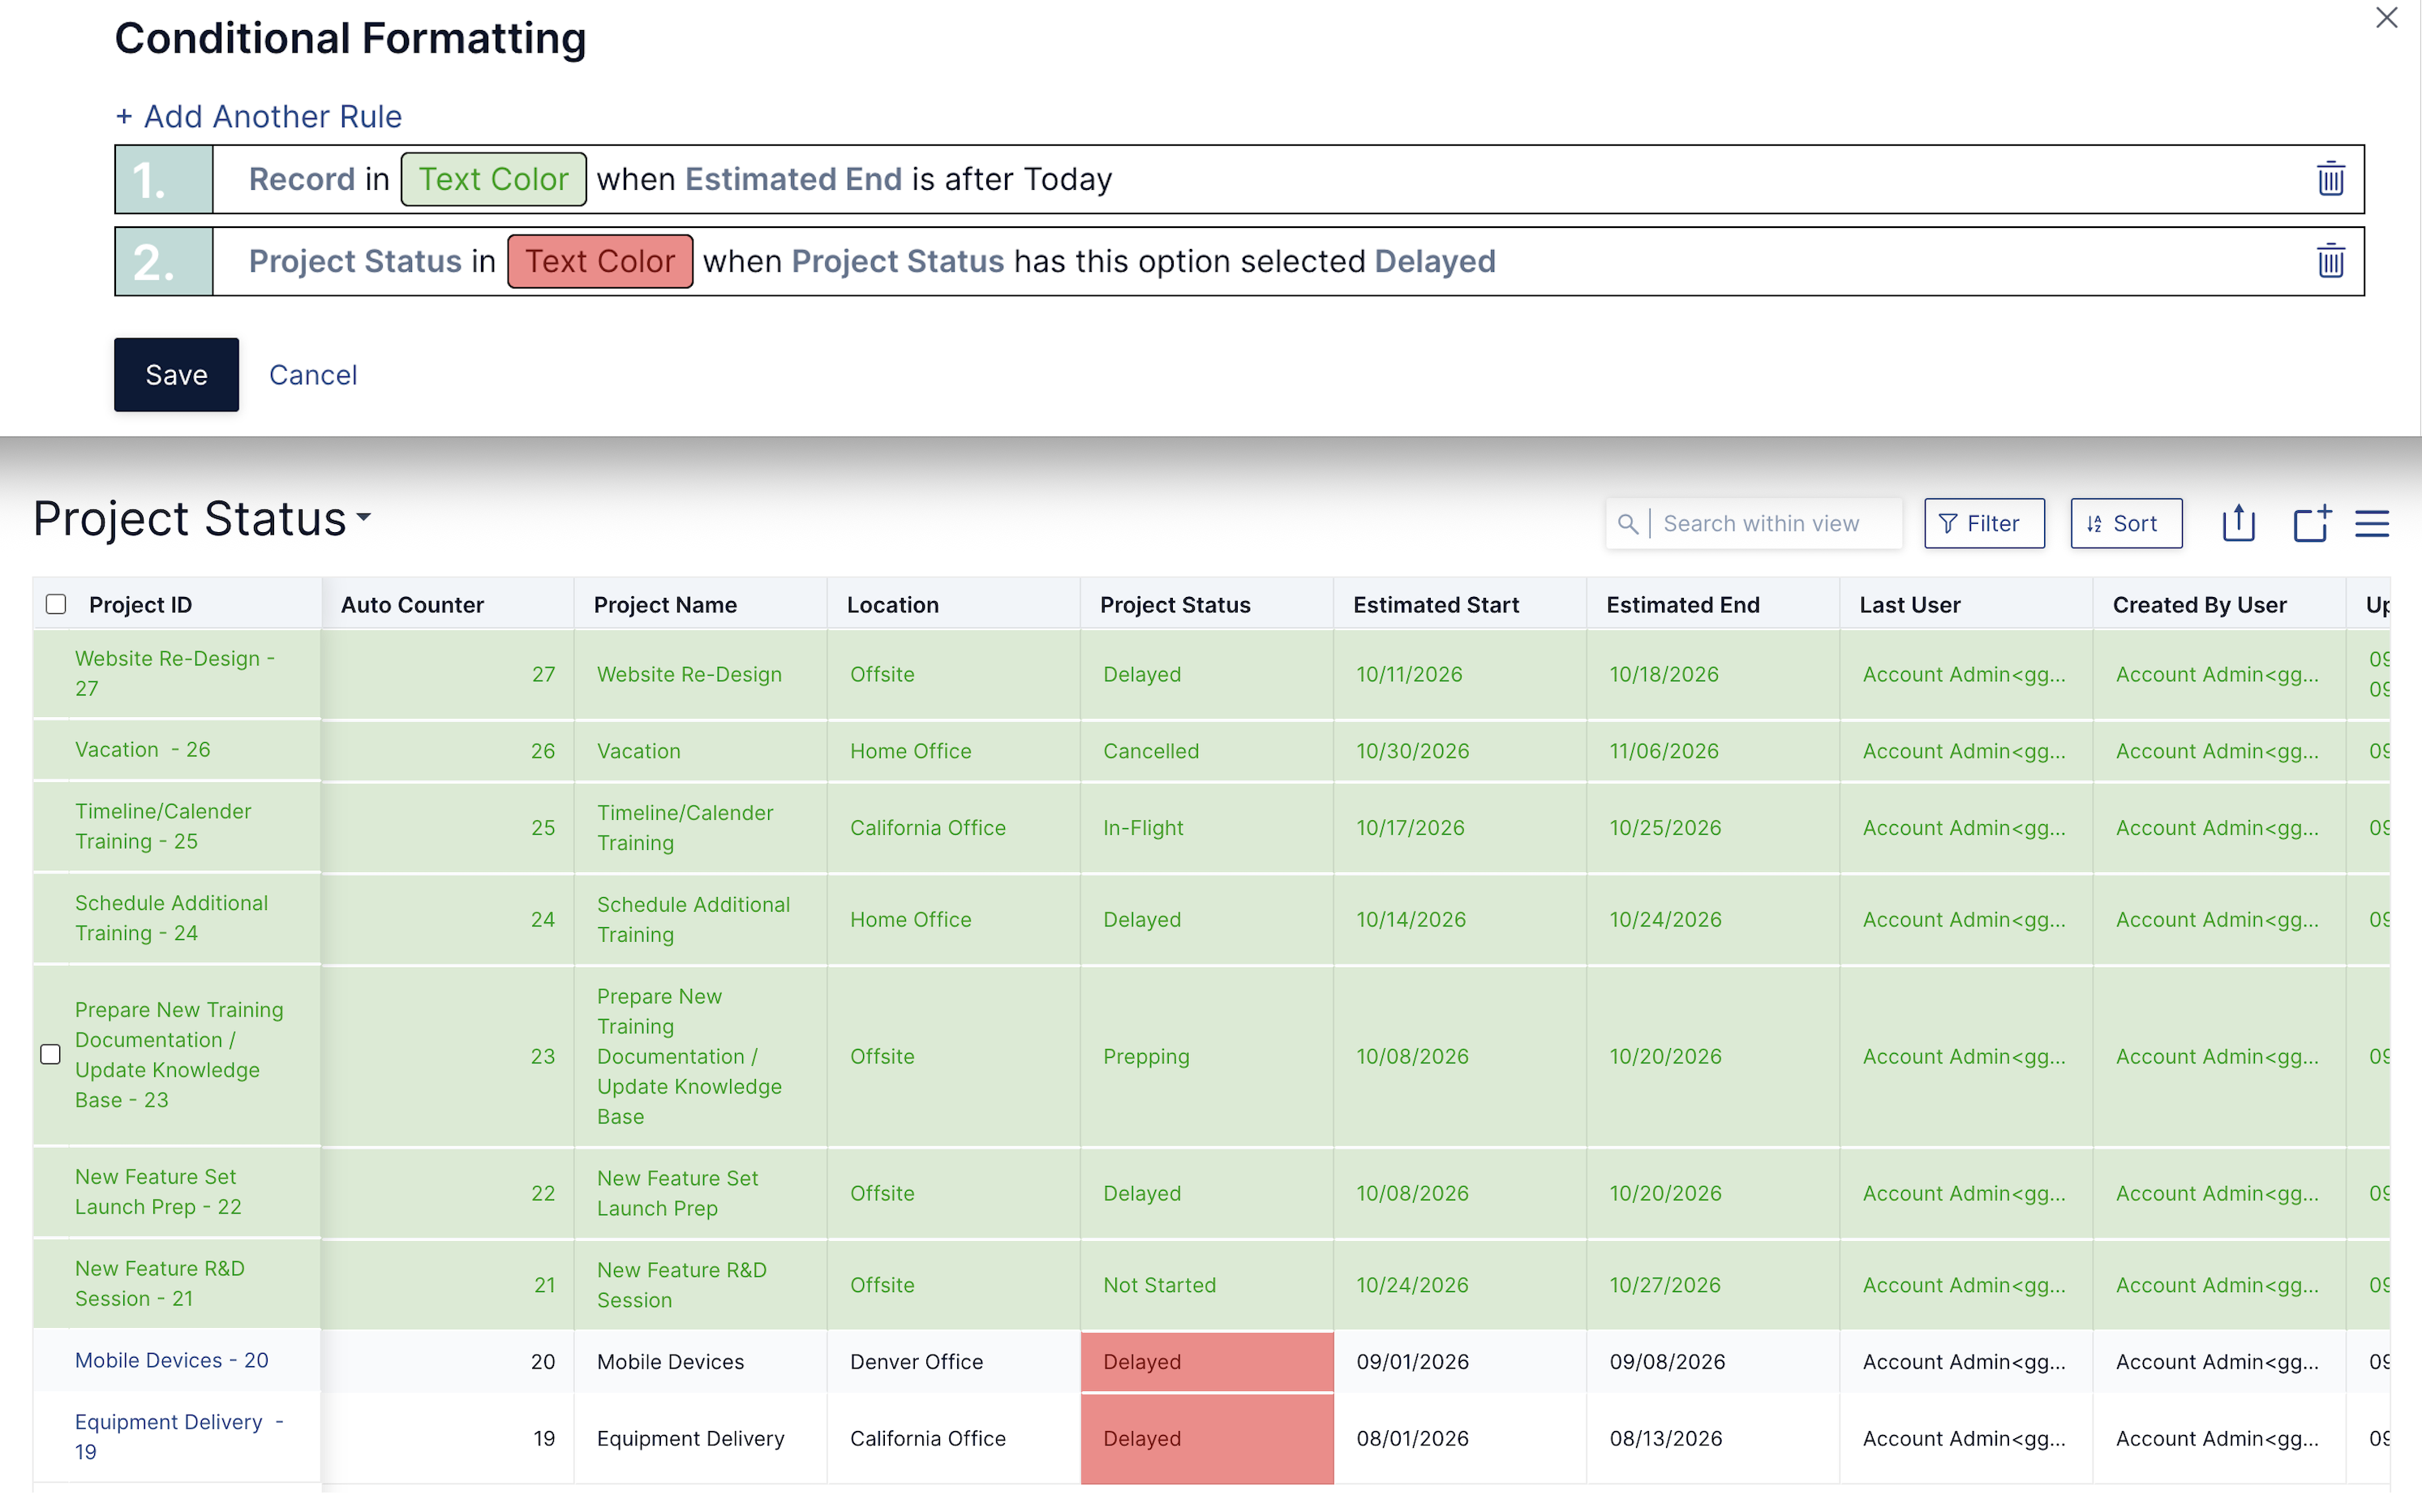The image size is (2422, 1512).
Task: Close the Conditional Formatting panel
Action: [x=2386, y=18]
